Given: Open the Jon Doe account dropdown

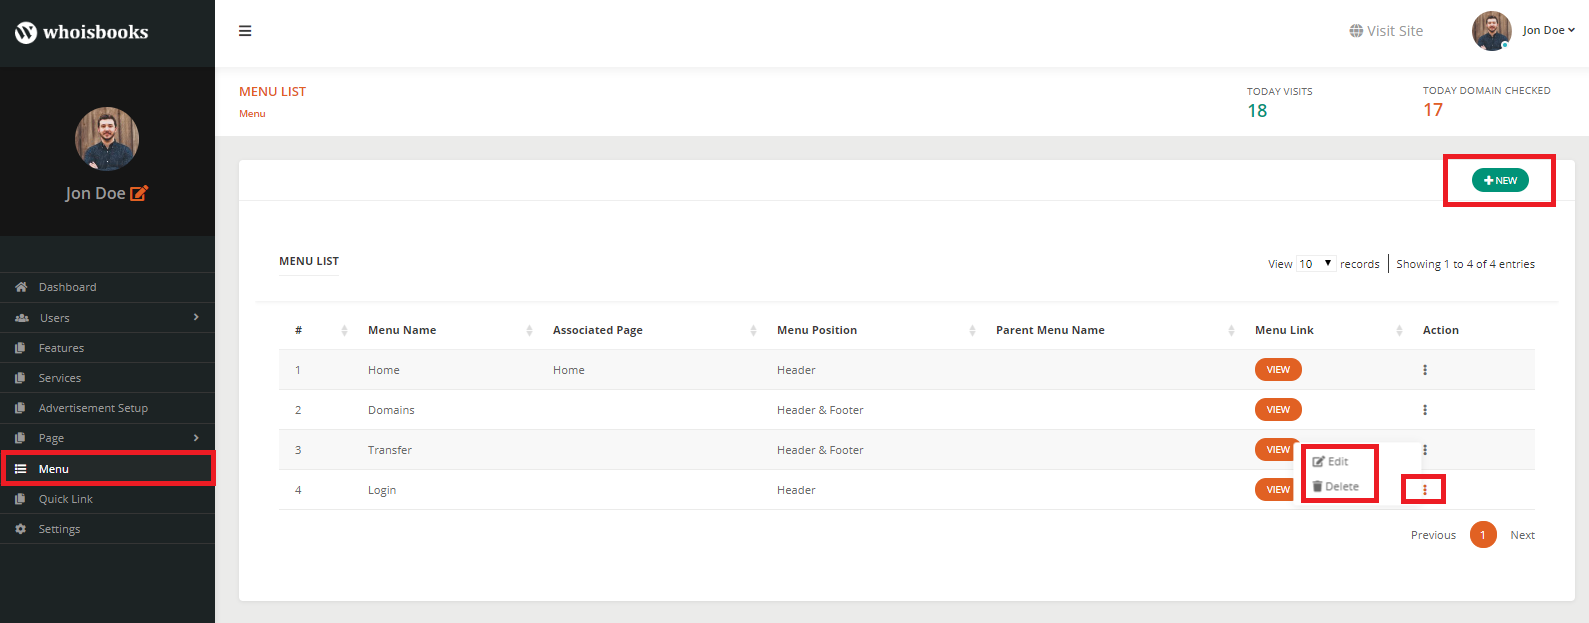Looking at the screenshot, I should pos(1547,30).
